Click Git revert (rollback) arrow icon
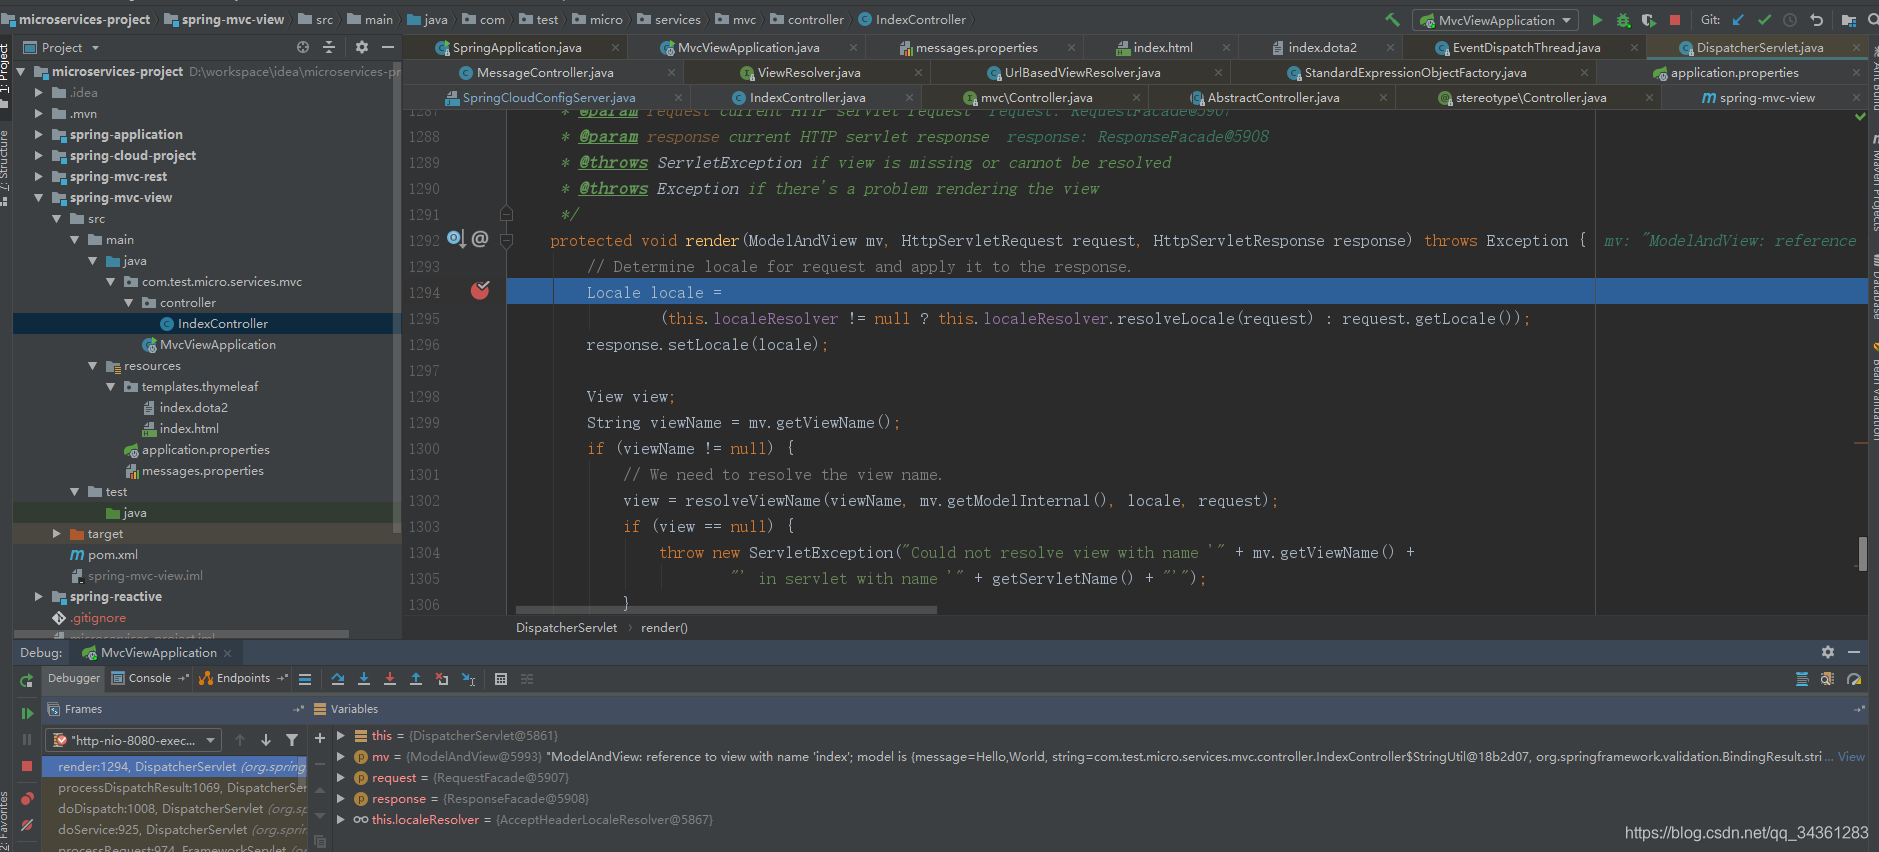The width and height of the screenshot is (1879, 852). pyautogui.click(x=1817, y=20)
